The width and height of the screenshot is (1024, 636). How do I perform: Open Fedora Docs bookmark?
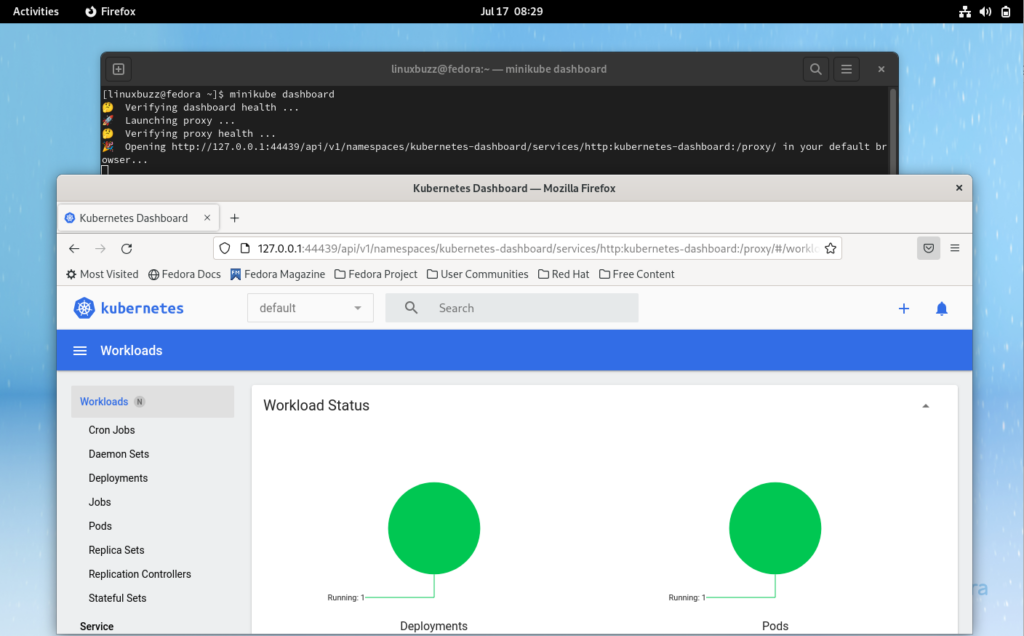[184, 274]
